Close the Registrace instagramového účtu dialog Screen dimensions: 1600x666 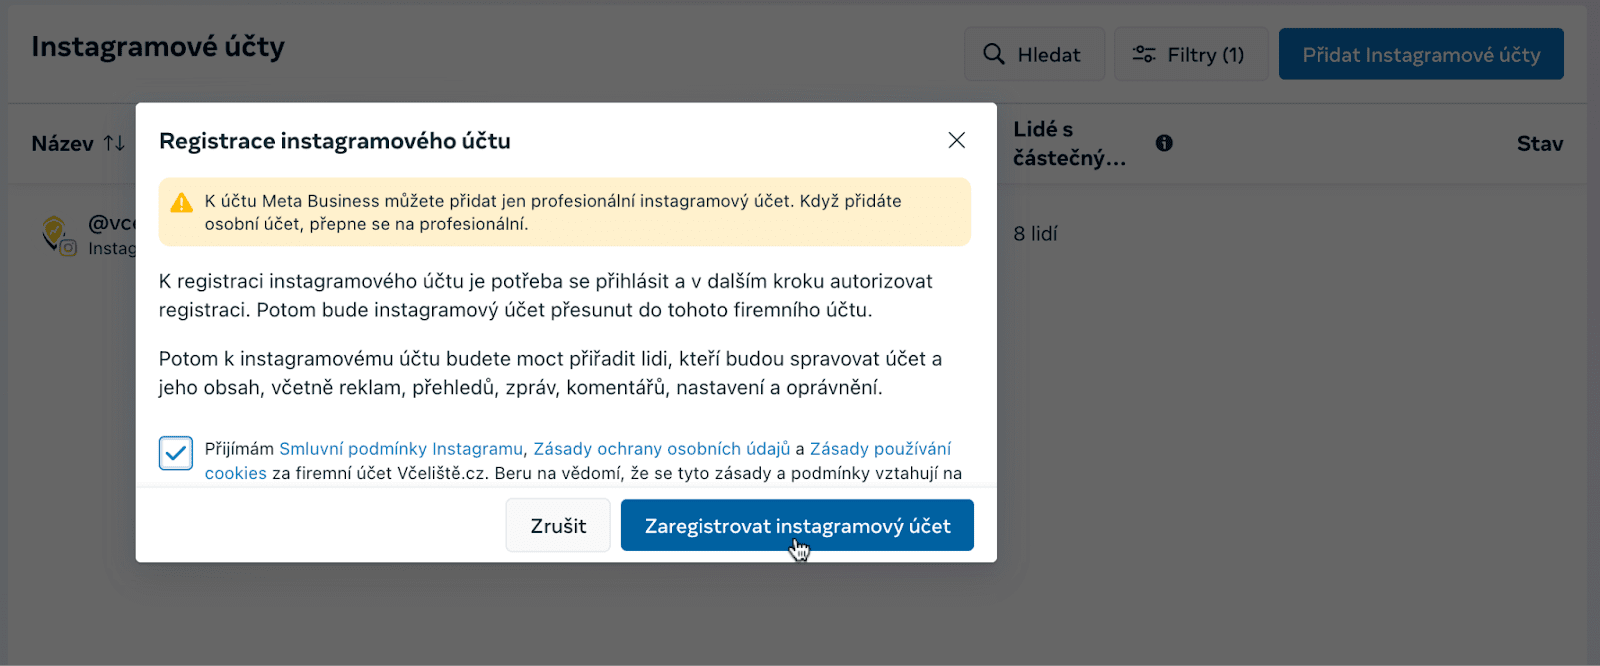pos(956,140)
